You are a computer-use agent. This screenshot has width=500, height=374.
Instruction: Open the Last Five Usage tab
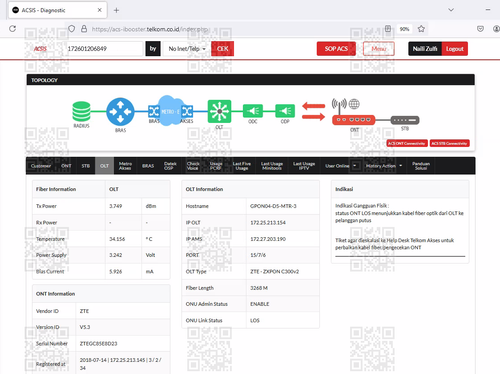242,166
